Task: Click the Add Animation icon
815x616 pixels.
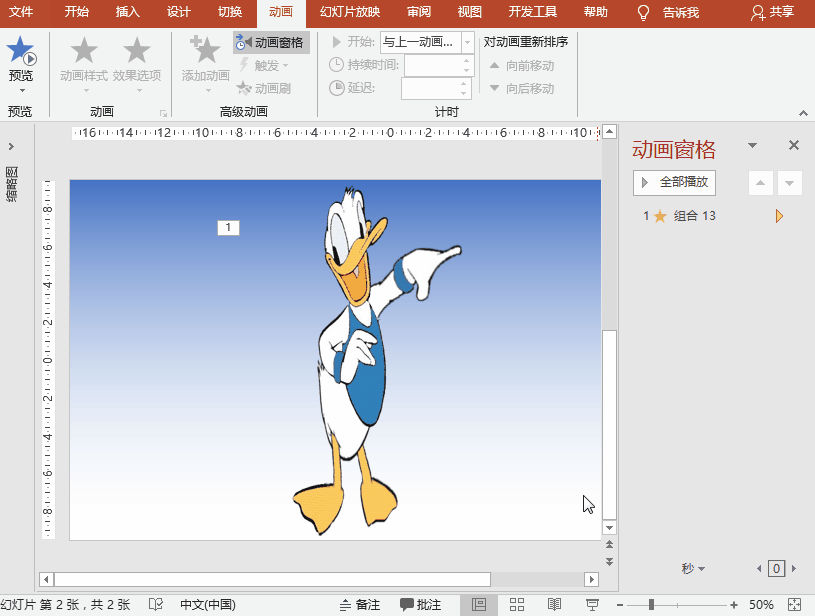Action: tap(205, 50)
